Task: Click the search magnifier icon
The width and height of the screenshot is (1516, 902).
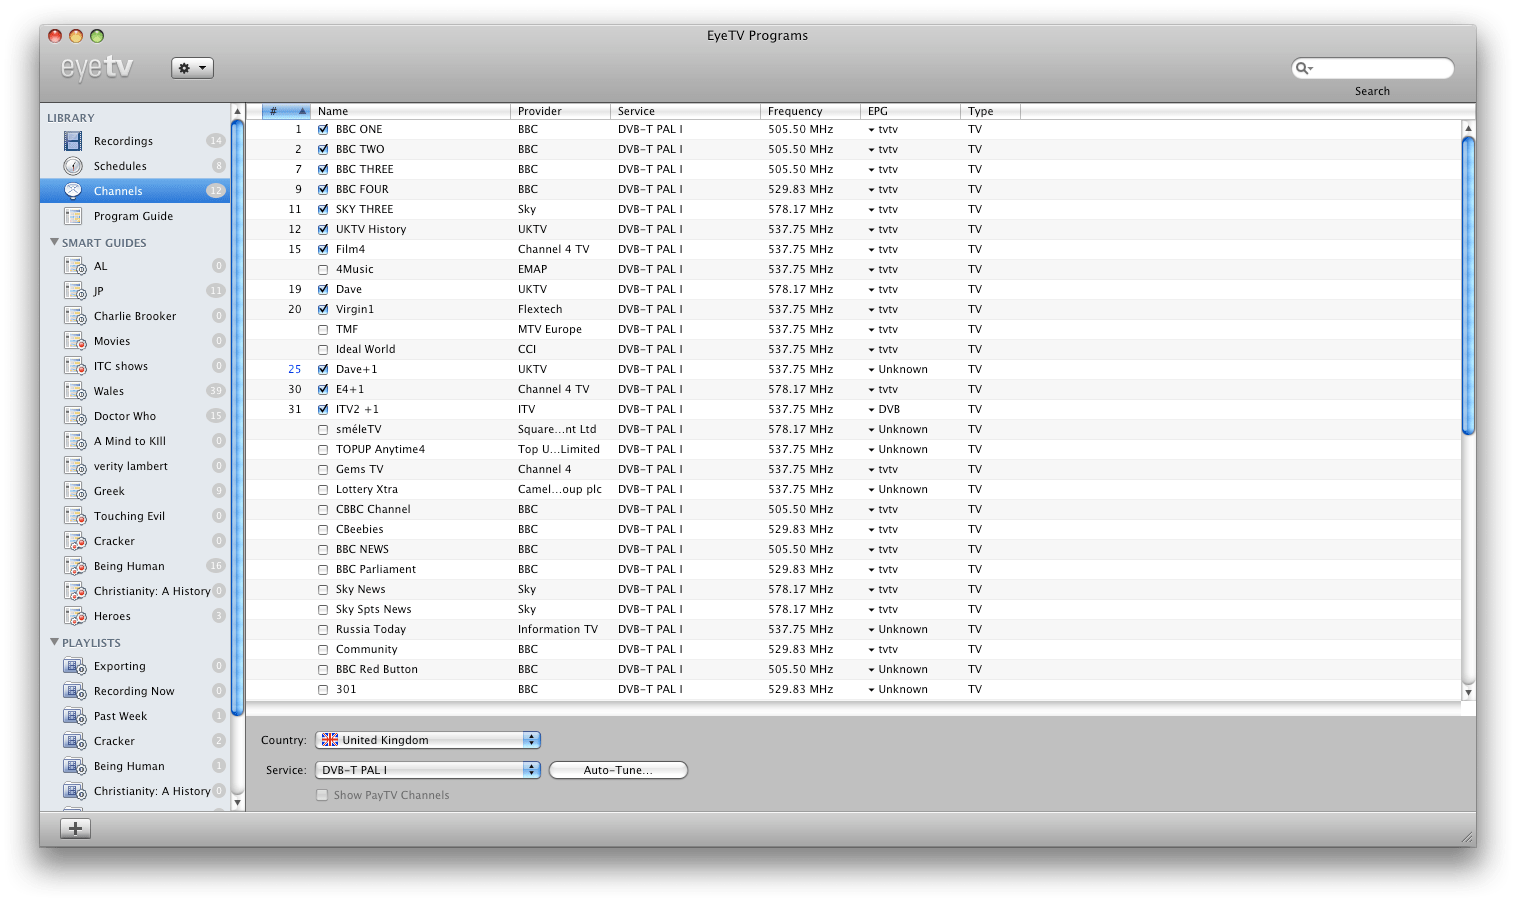Action: [x=1304, y=68]
